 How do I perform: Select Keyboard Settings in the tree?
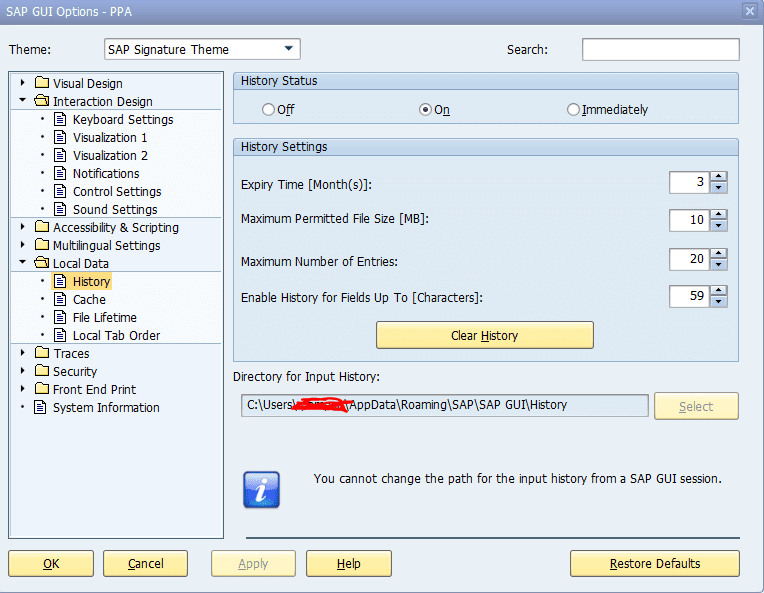click(x=123, y=119)
